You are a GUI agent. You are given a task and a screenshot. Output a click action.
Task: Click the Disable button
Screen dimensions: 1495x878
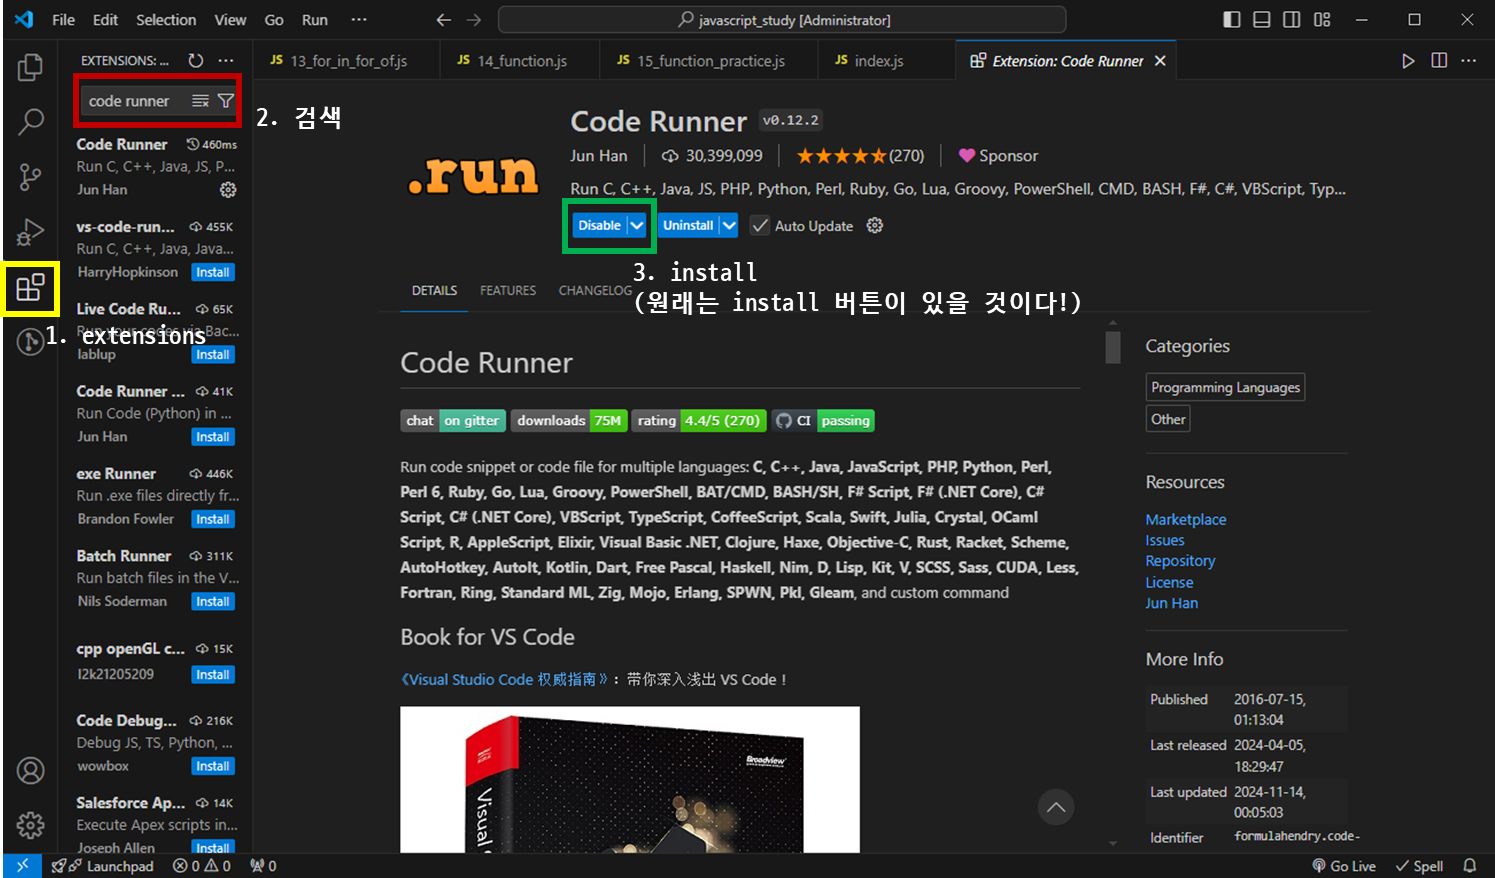click(599, 226)
